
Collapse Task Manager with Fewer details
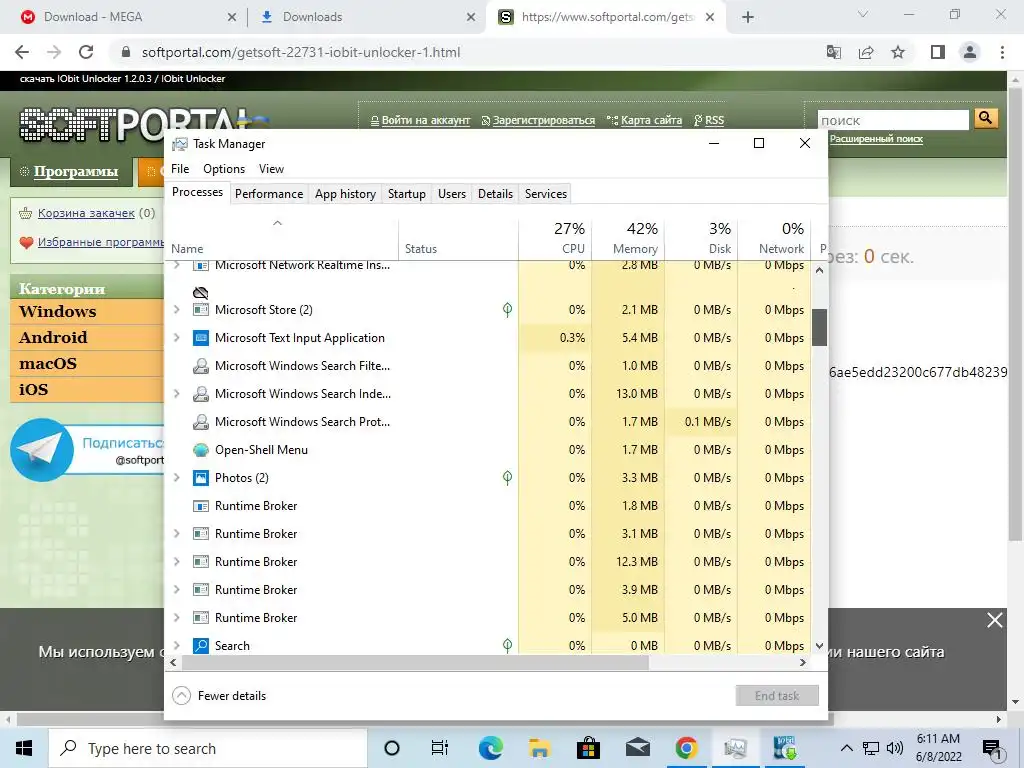[219, 696]
